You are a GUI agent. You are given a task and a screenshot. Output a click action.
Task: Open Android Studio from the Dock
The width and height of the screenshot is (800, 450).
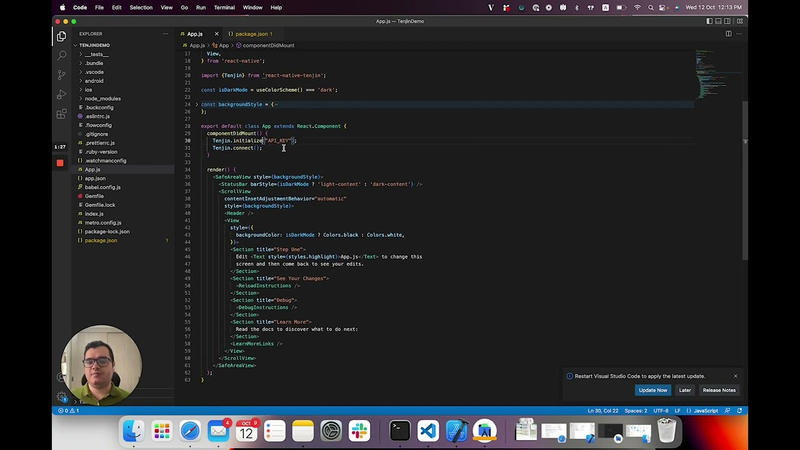click(485, 431)
